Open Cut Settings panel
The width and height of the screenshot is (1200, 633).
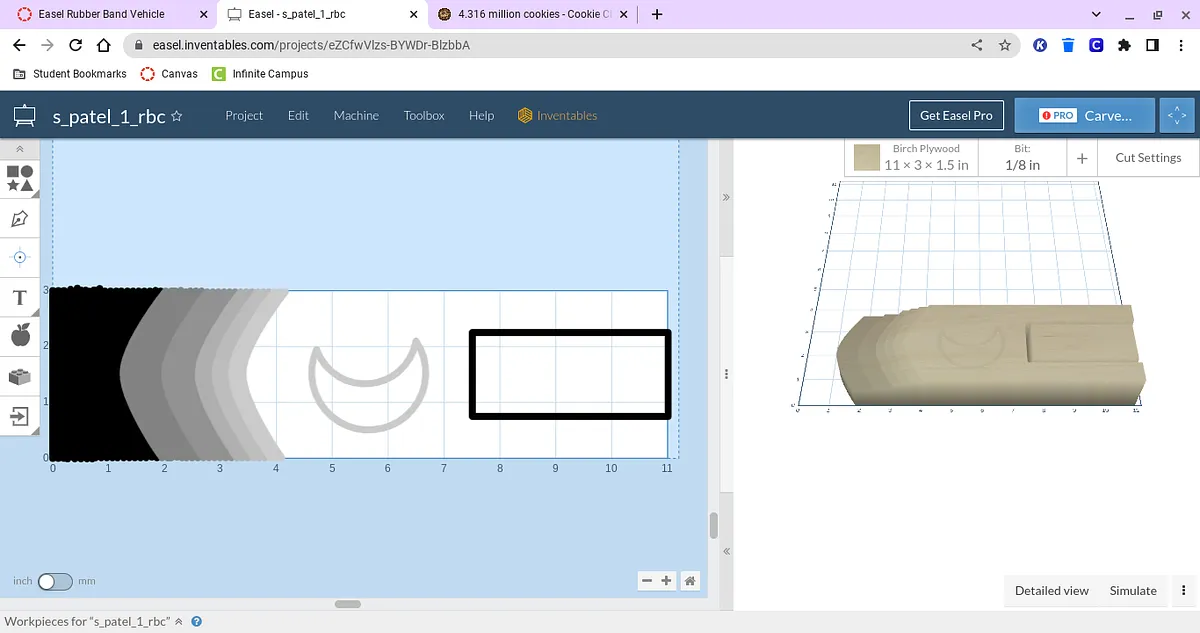click(x=1147, y=158)
